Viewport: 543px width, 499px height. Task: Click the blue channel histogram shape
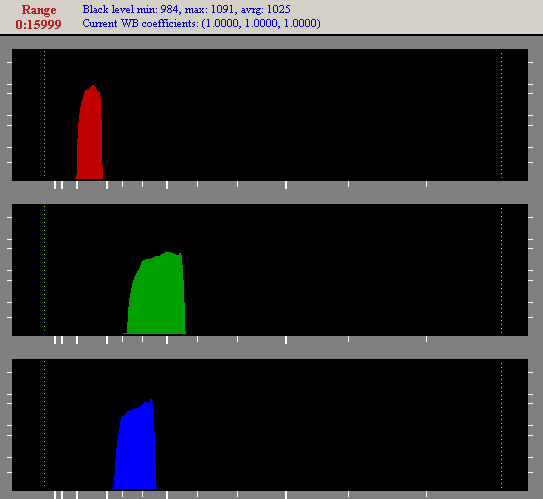135,444
